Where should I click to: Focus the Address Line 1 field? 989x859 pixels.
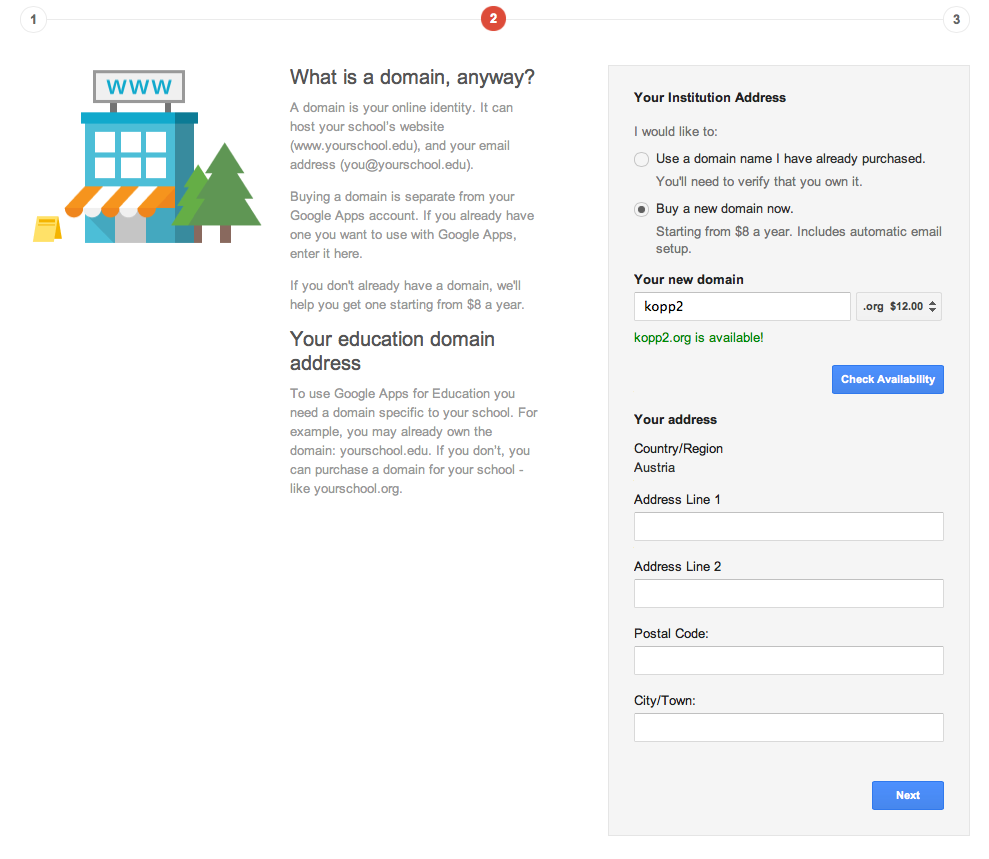point(788,527)
